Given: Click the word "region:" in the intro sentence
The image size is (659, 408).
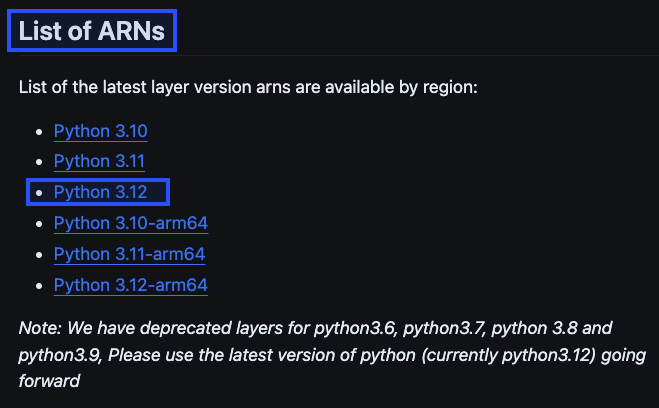Looking at the screenshot, I should tap(450, 88).
